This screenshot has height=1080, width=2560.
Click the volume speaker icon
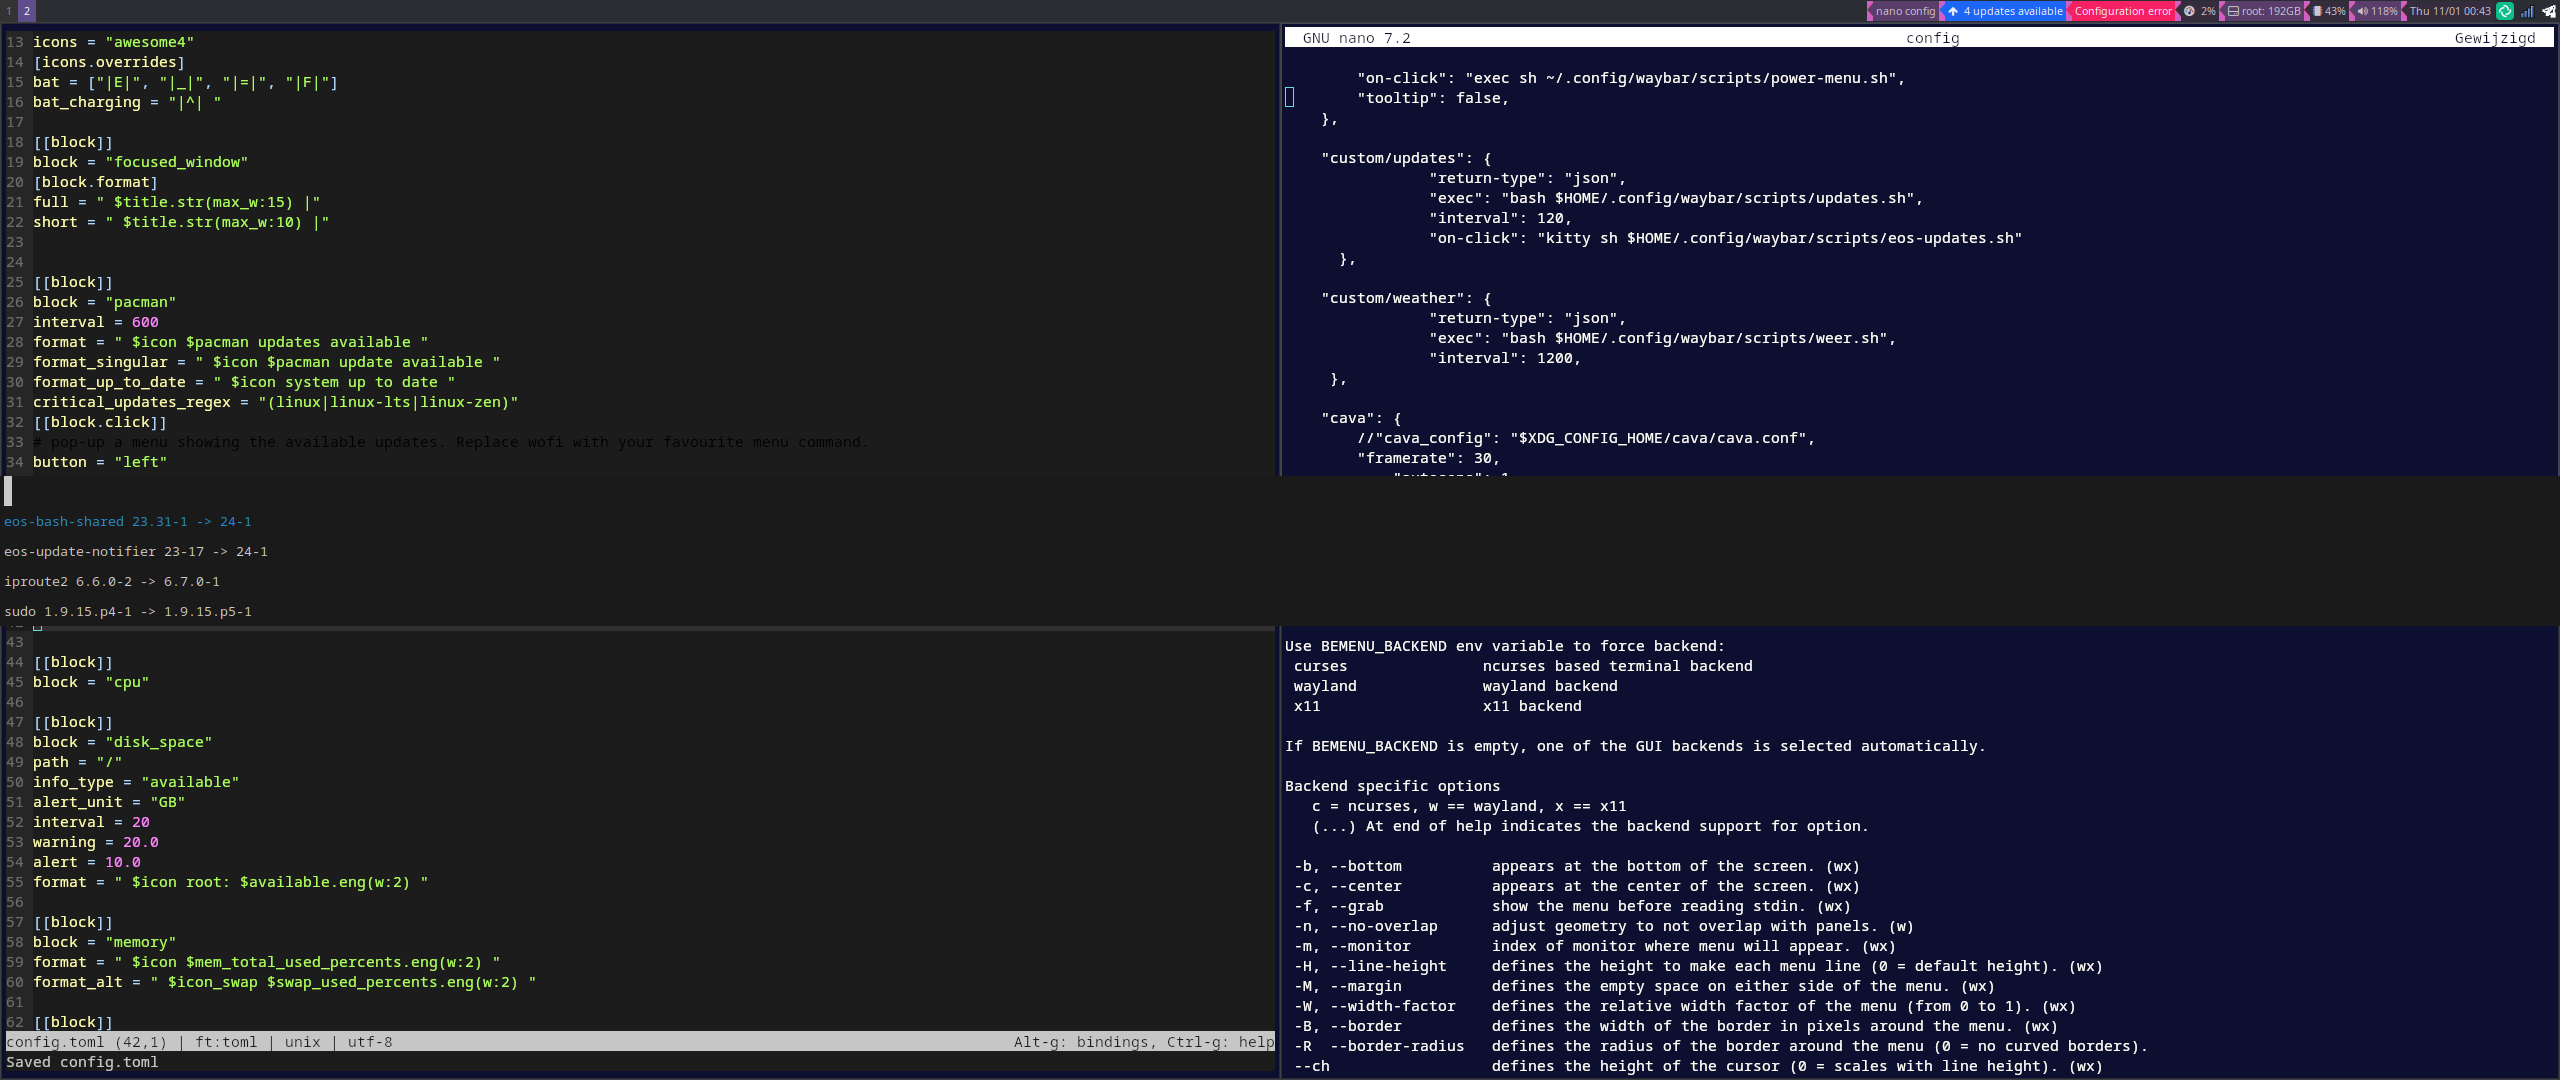pos(2362,11)
